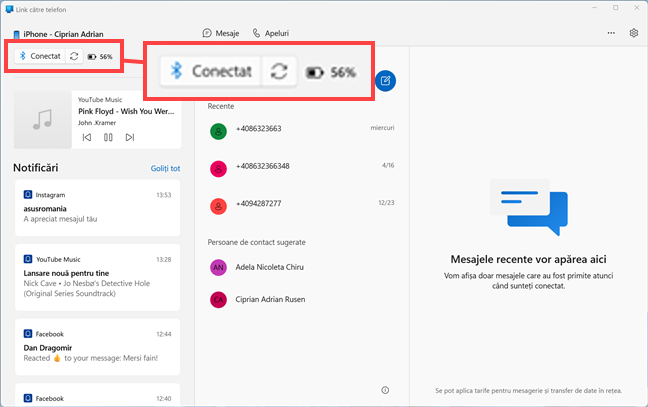The height and width of the screenshot is (407, 648).
Task: Click the music album art thumbnail
Action: coord(43,119)
